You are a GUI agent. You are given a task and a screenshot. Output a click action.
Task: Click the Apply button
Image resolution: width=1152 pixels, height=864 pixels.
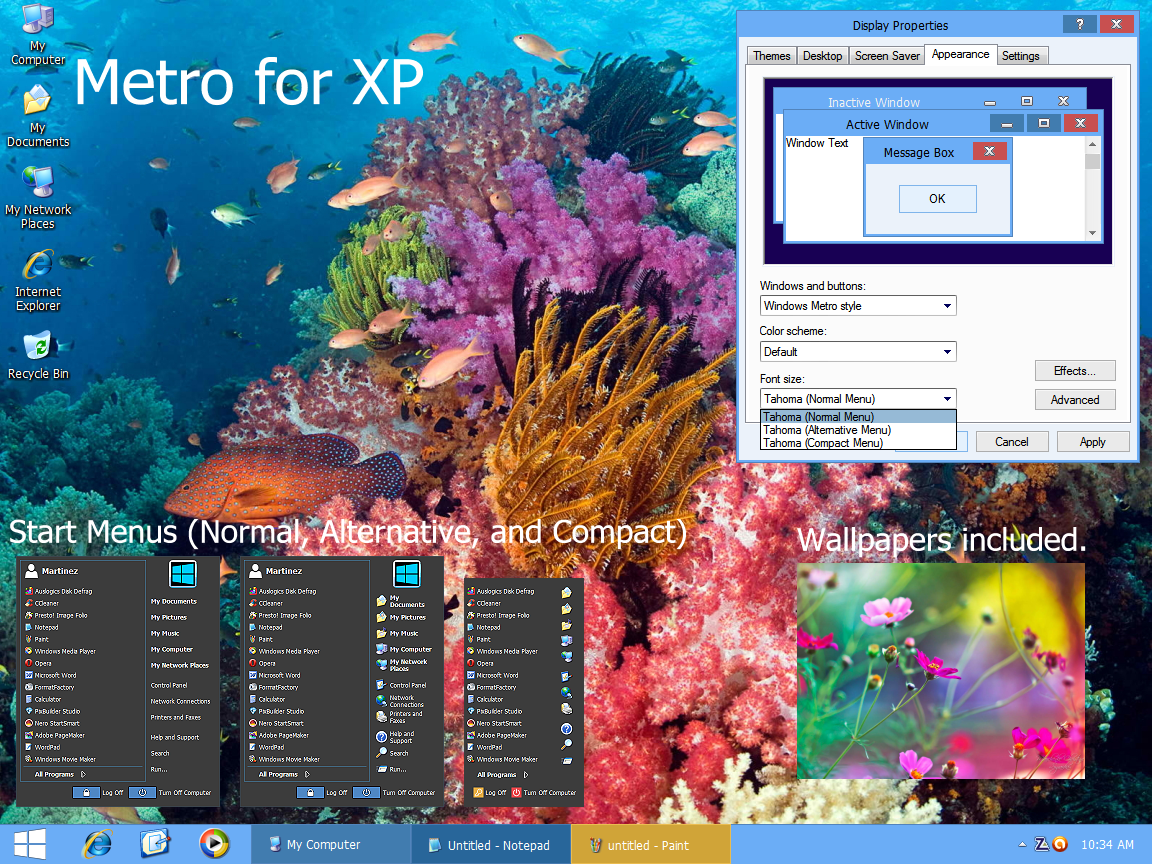pyautogui.click(x=1093, y=441)
